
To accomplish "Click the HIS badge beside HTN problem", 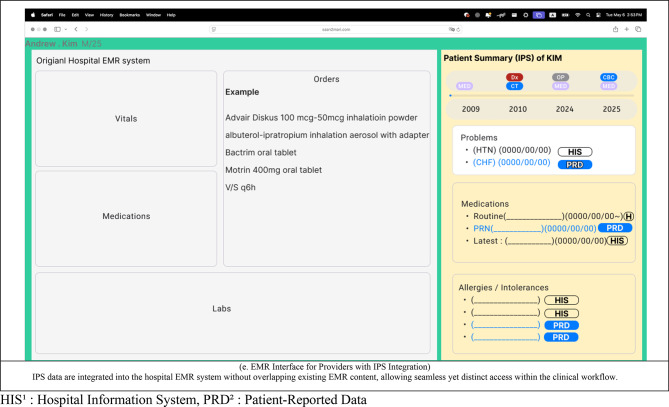I will pyautogui.click(x=575, y=152).
